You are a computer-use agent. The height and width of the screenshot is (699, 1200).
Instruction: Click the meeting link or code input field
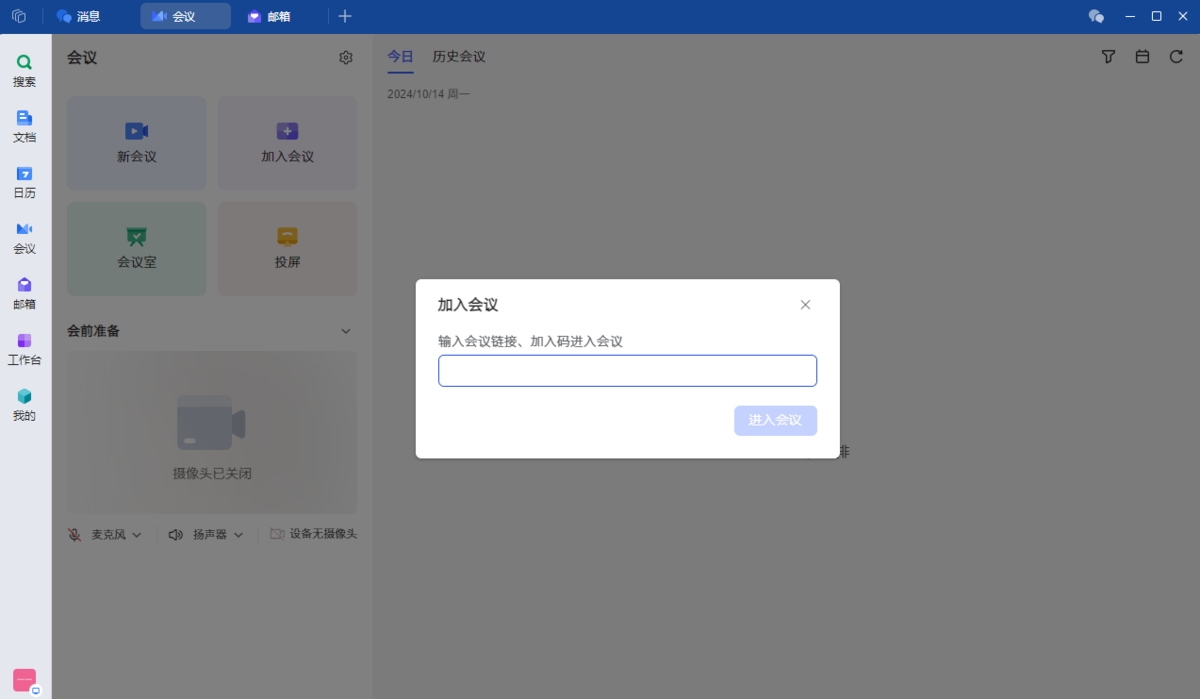(x=627, y=371)
